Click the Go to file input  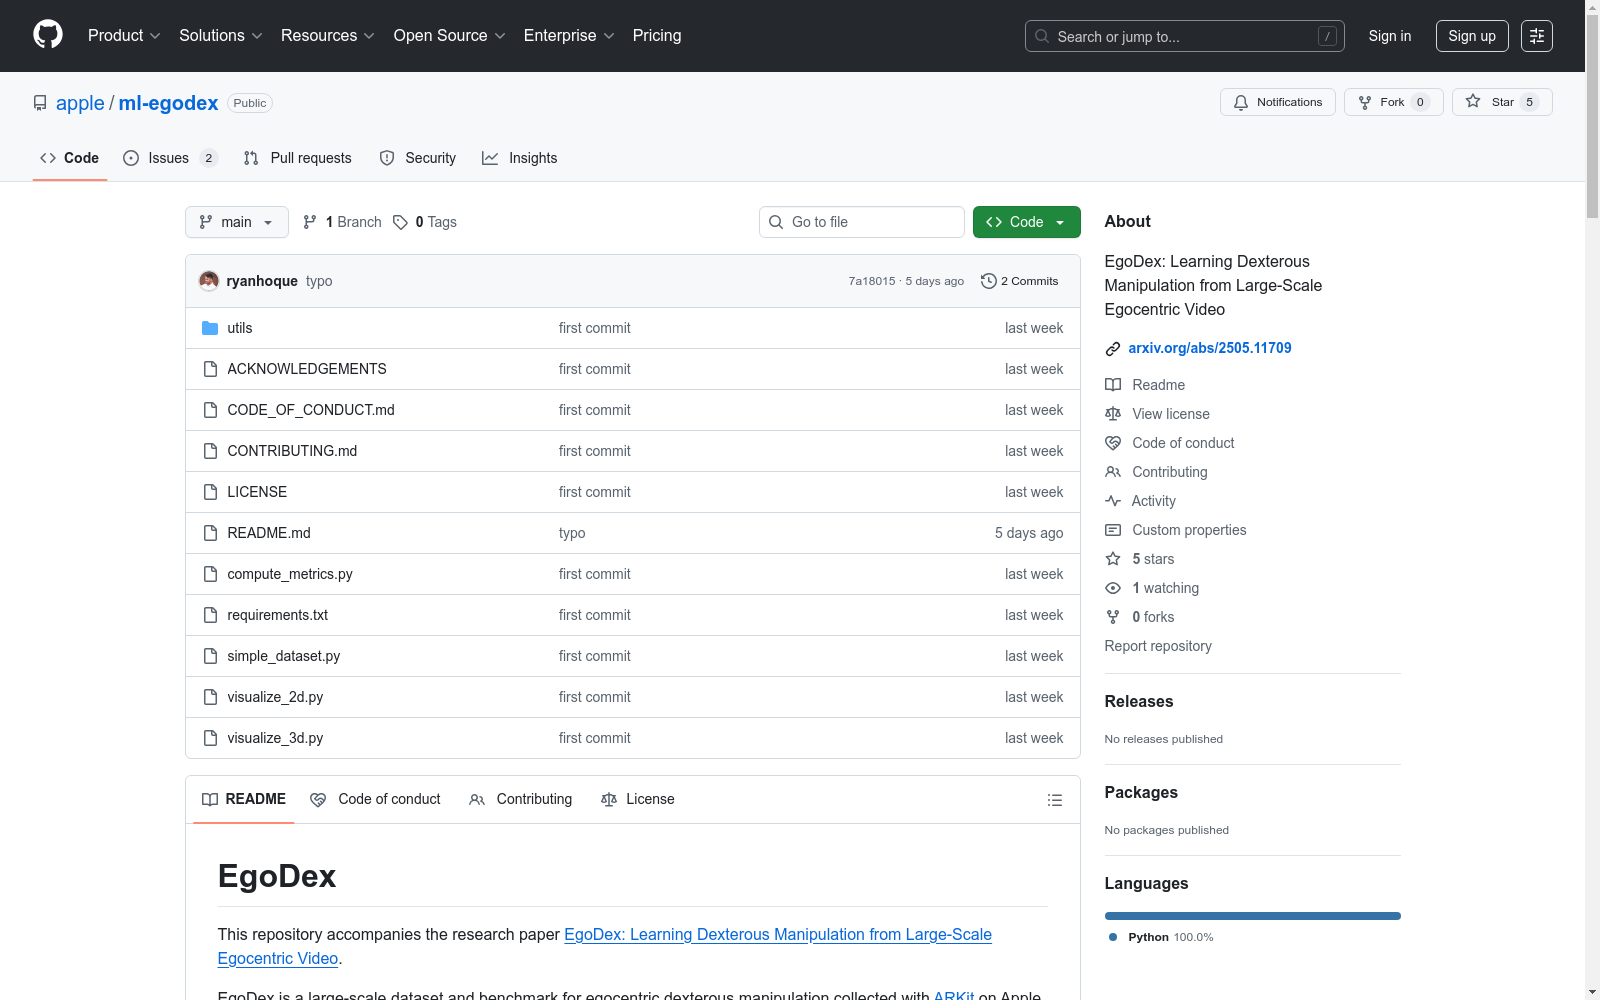862,222
